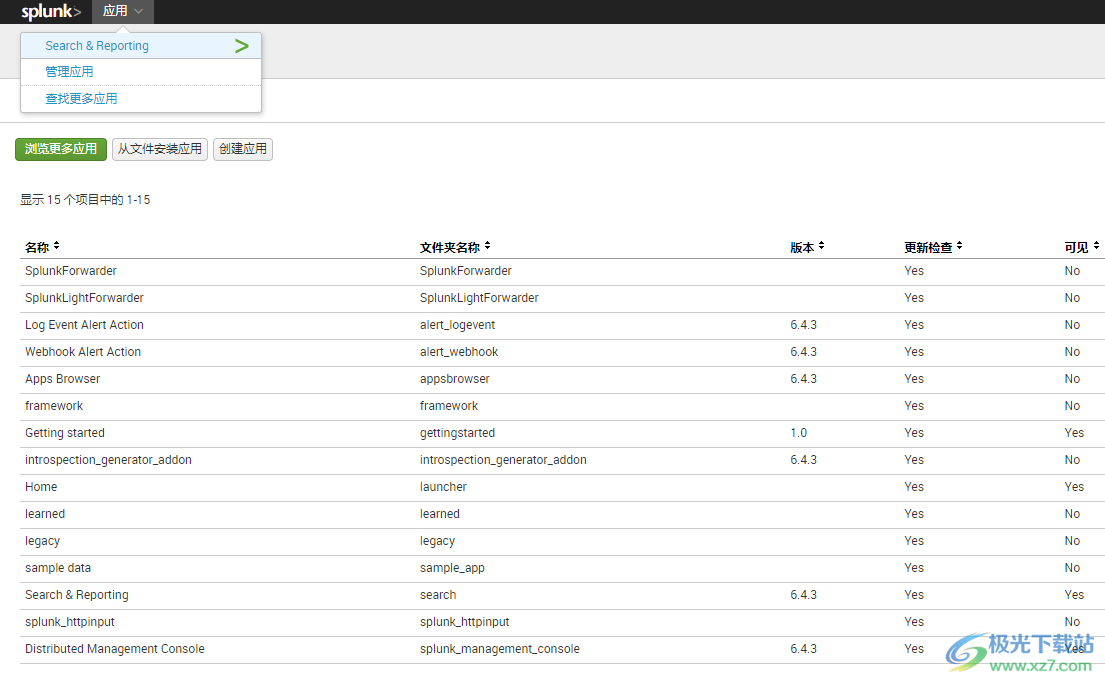Sort by 更新检查 column

(x=959, y=247)
